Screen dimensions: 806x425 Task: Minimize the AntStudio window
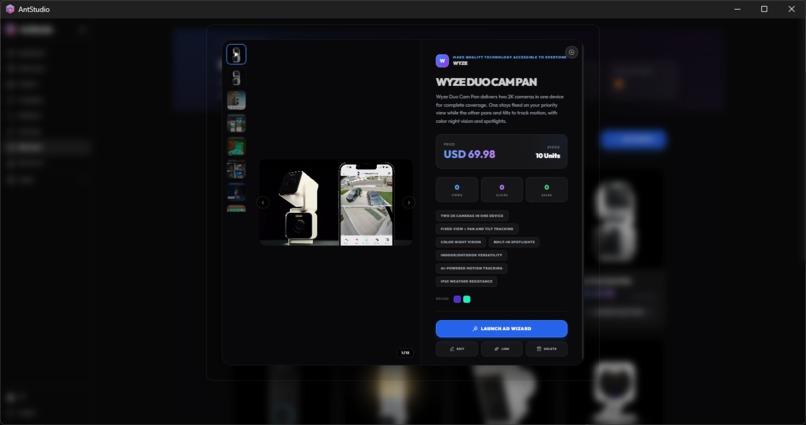tap(738, 9)
